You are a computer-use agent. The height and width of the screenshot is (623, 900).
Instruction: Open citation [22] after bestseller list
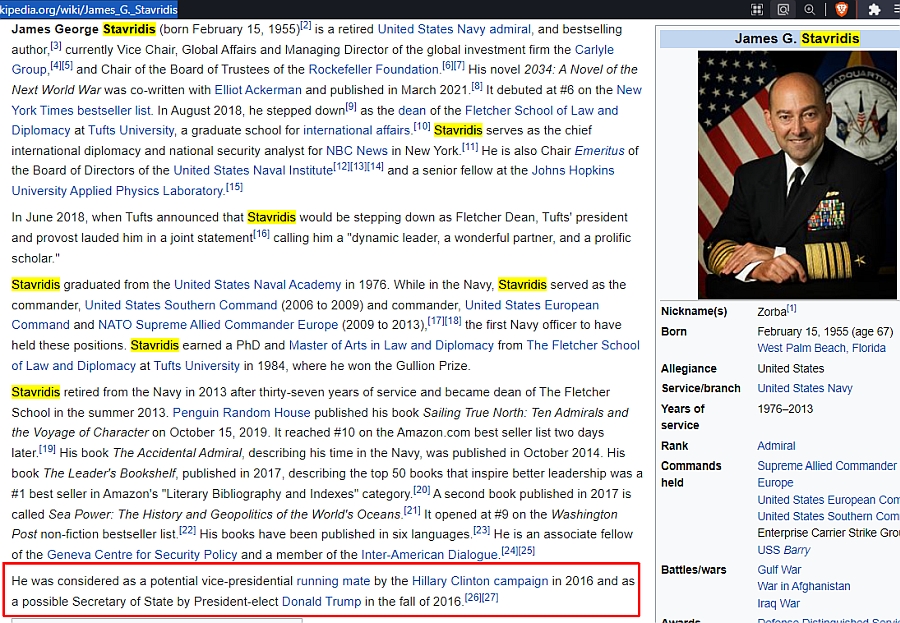188,531
